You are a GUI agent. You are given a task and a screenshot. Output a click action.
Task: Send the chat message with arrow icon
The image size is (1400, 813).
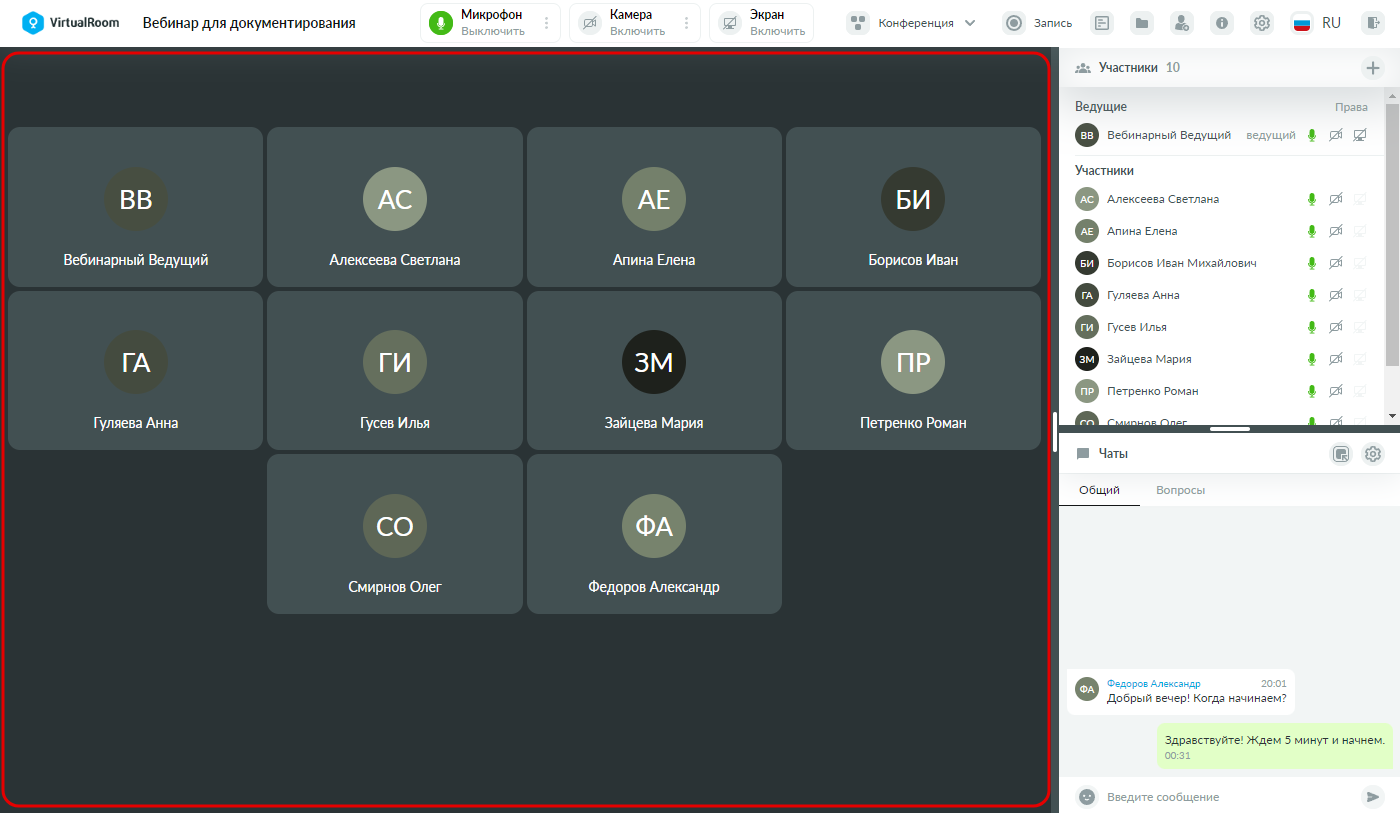point(1372,797)
